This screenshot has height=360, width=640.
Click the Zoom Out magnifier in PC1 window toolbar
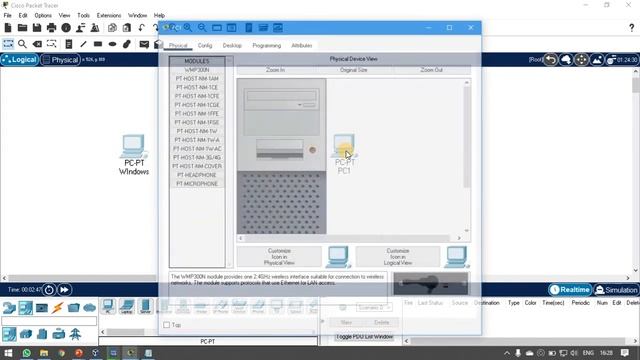(202, 28)
